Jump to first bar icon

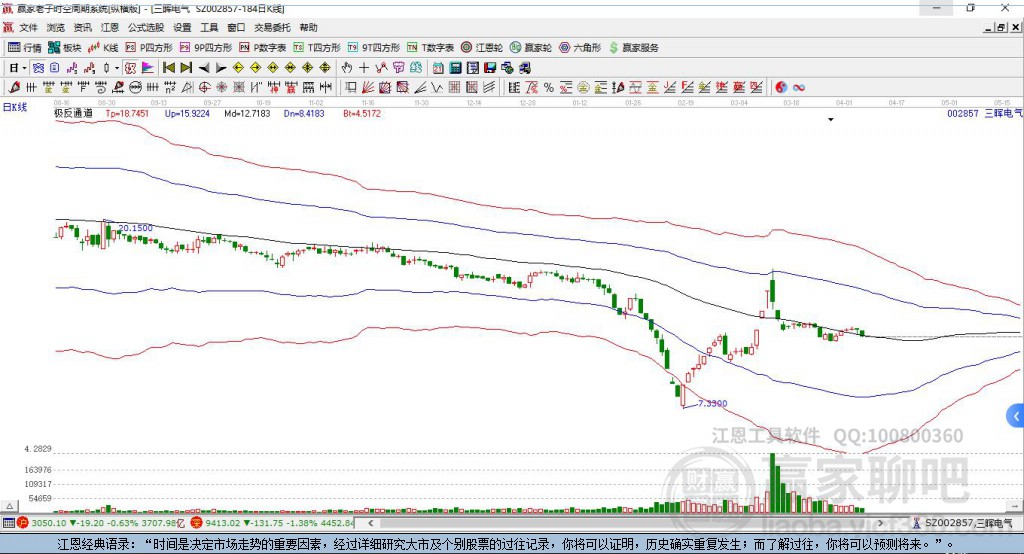coord(168,68)
